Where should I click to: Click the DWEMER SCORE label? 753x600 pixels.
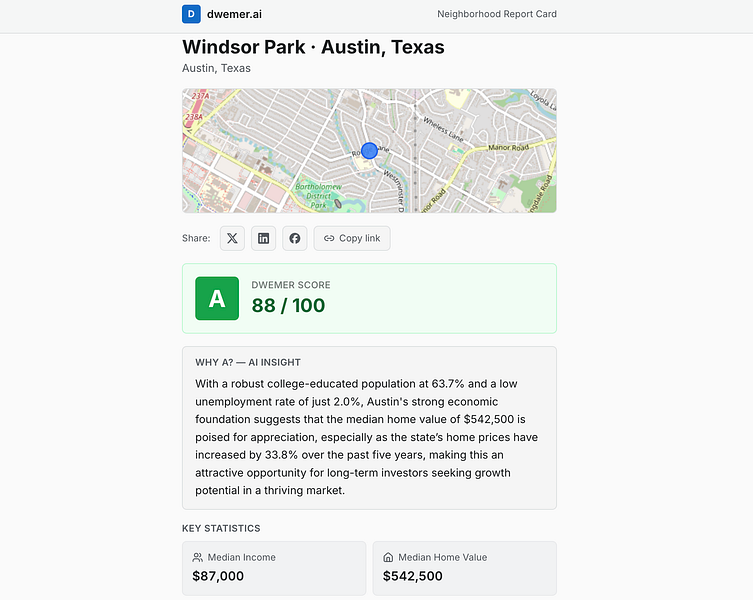click(x=291, y=285)
